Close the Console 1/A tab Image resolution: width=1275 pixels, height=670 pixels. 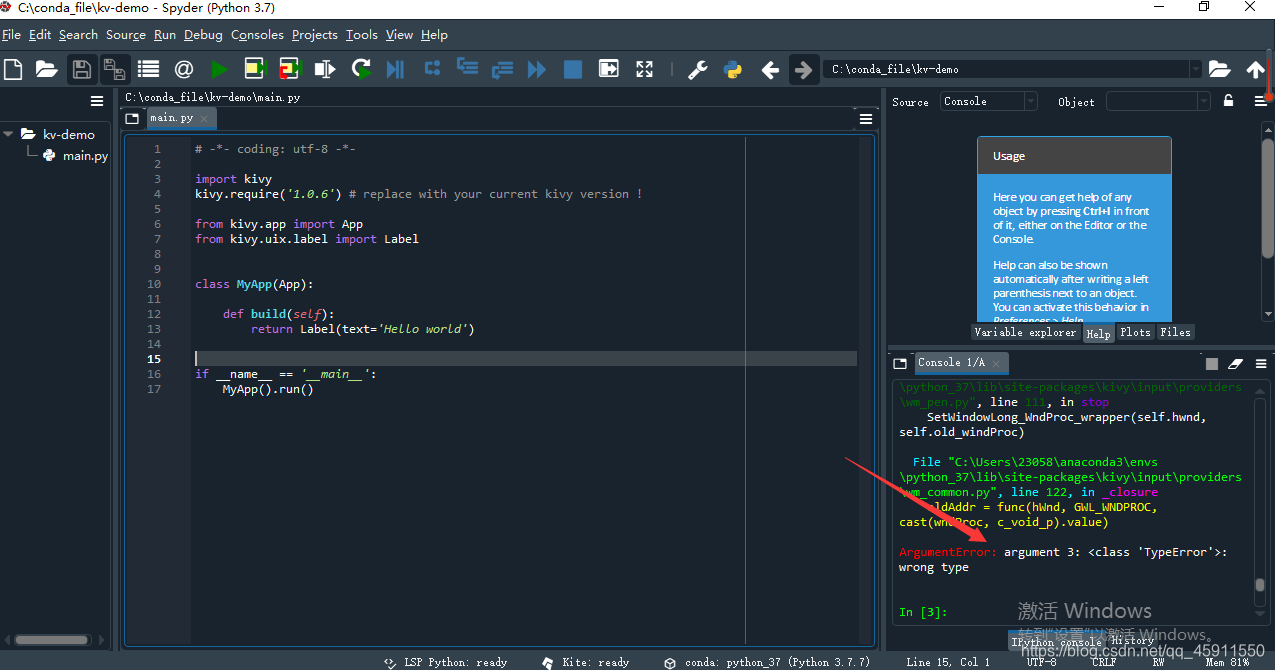pos(998,363)
